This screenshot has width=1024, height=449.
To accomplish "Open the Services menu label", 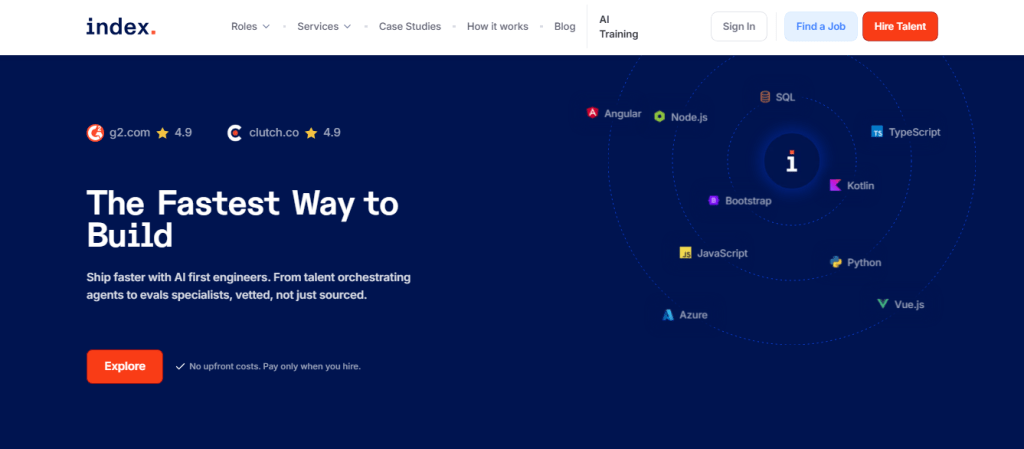I will [318, 27].
